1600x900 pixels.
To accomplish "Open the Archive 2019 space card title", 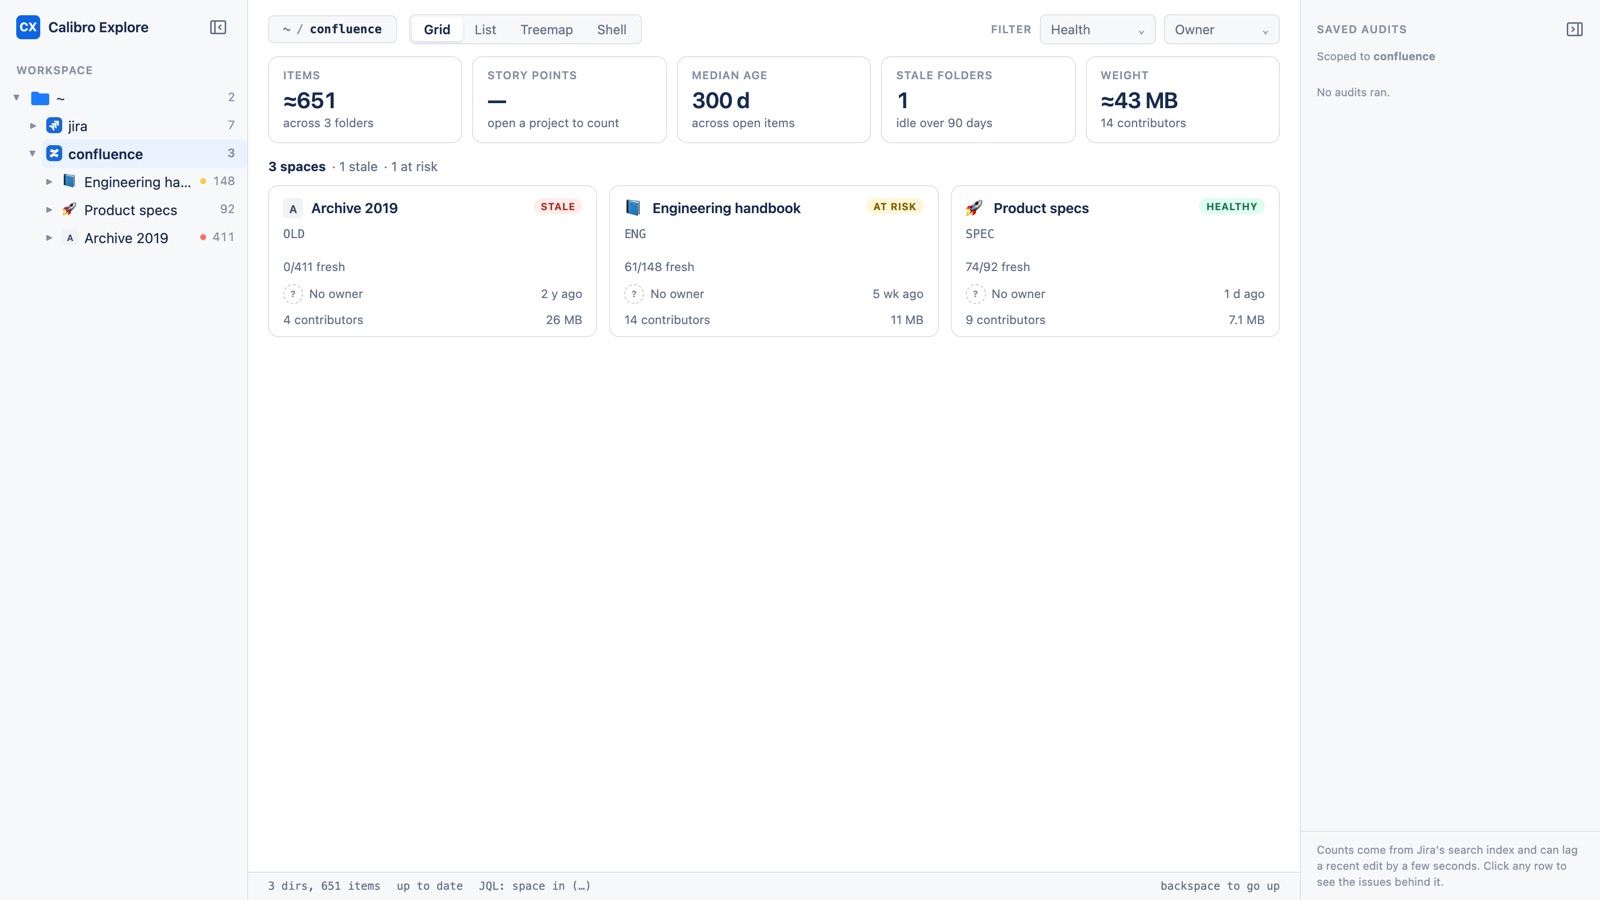I will tap(354, 208).
